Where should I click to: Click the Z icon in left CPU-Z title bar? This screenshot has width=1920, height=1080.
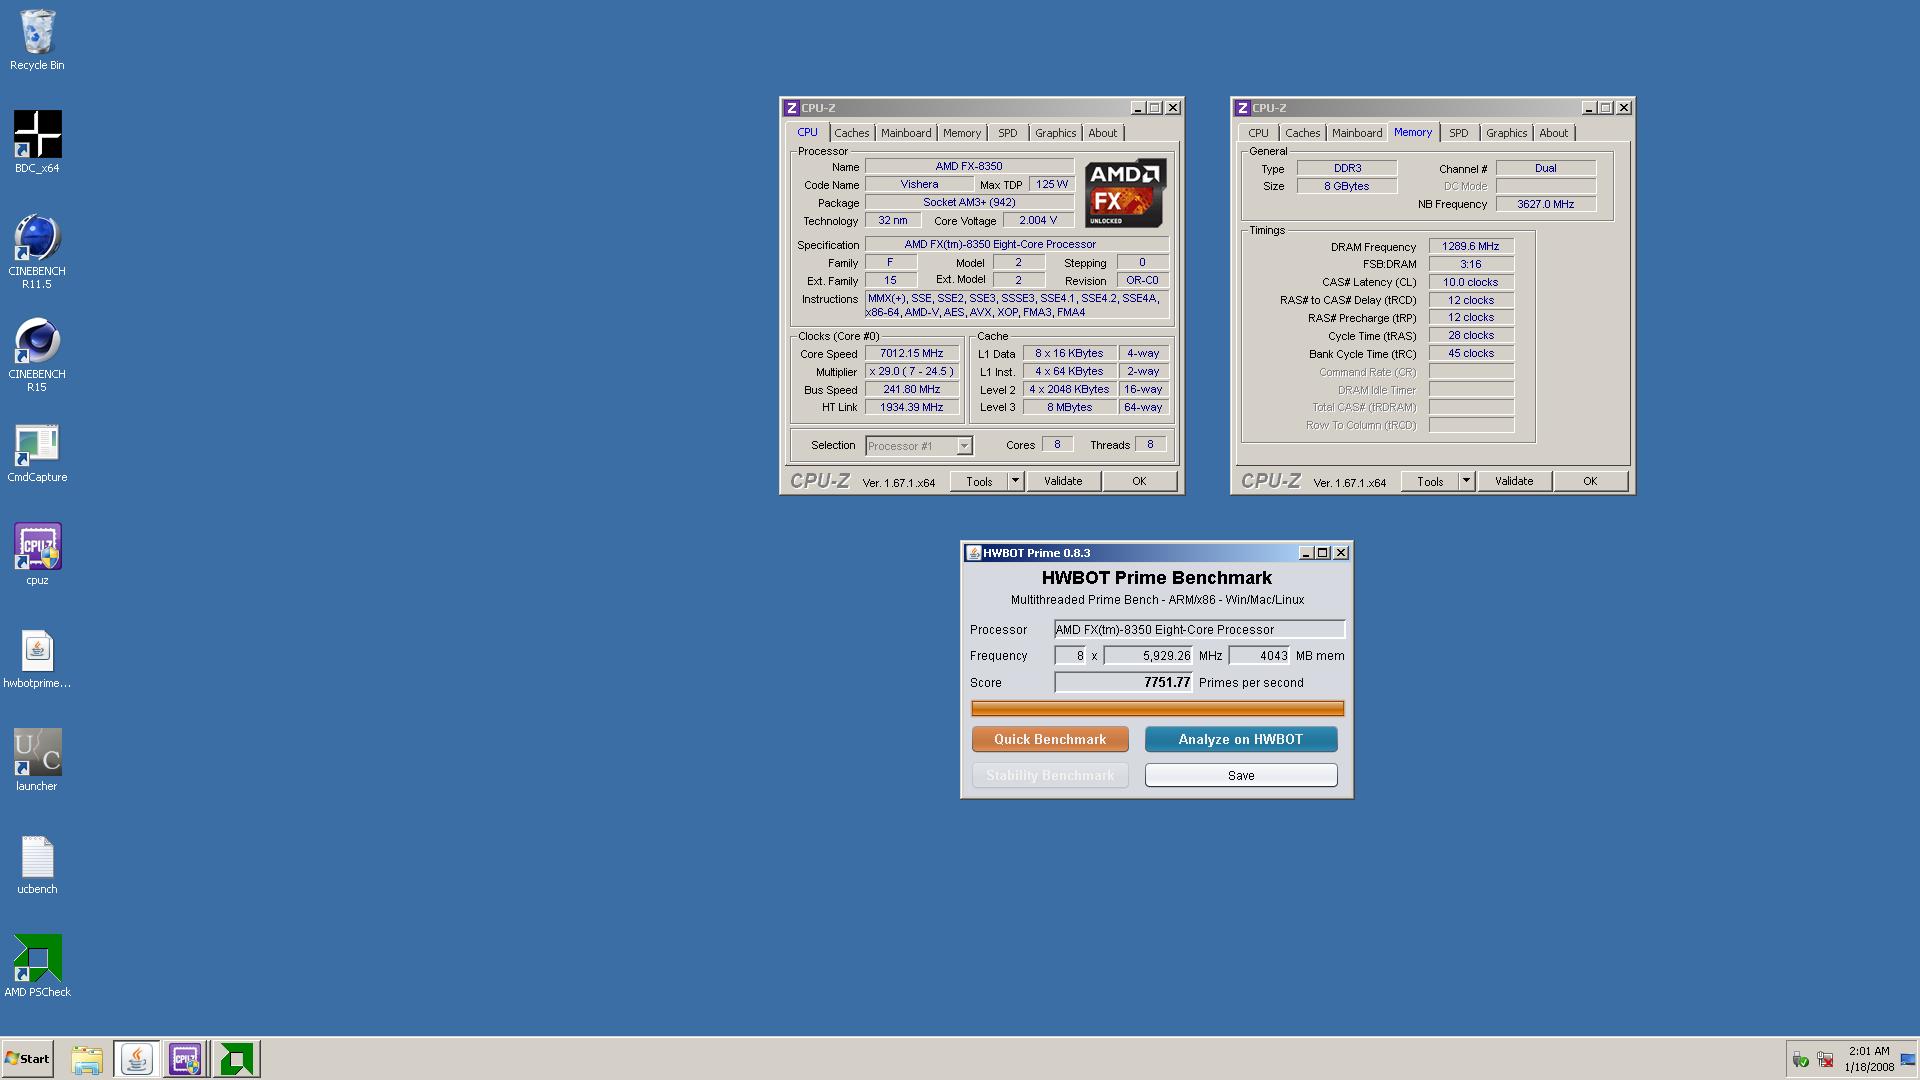click(791, 108)
